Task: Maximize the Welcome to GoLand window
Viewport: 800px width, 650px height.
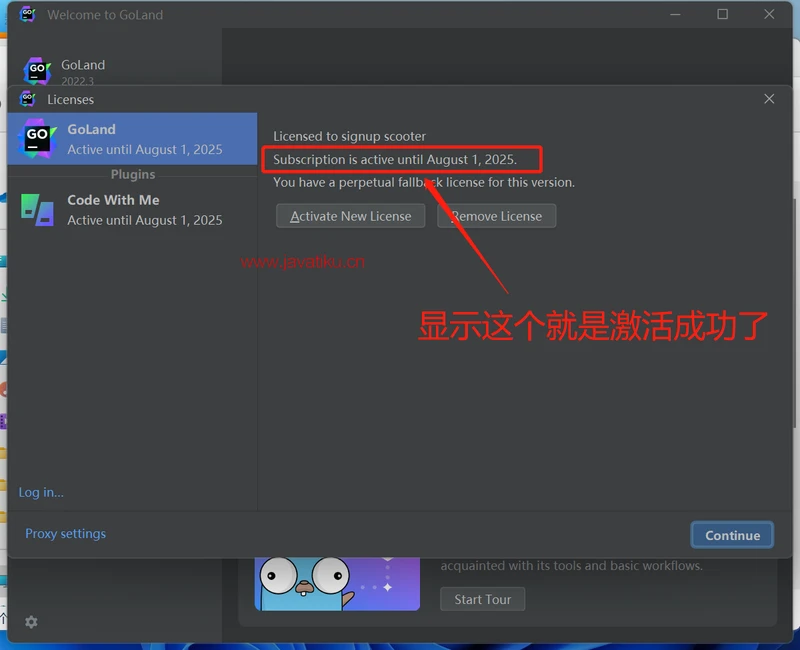Action: [x=722, y=15]
